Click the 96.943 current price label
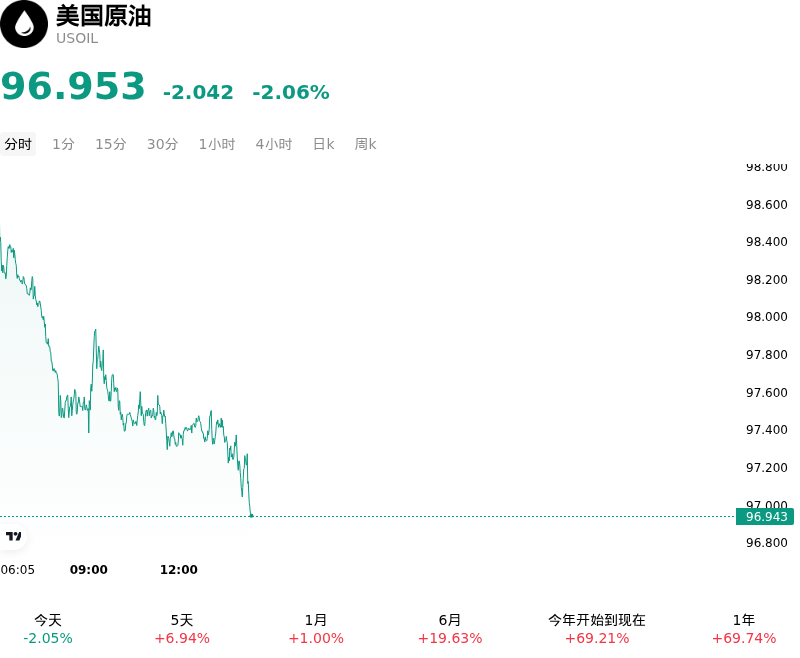800x658 pixels. click(x=765, y=517)
